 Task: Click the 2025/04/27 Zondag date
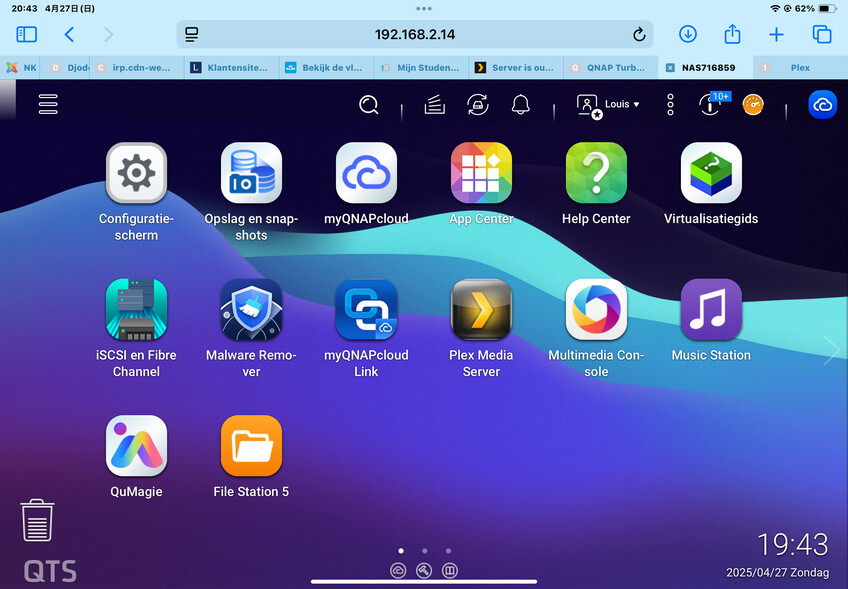click(777, 572)
